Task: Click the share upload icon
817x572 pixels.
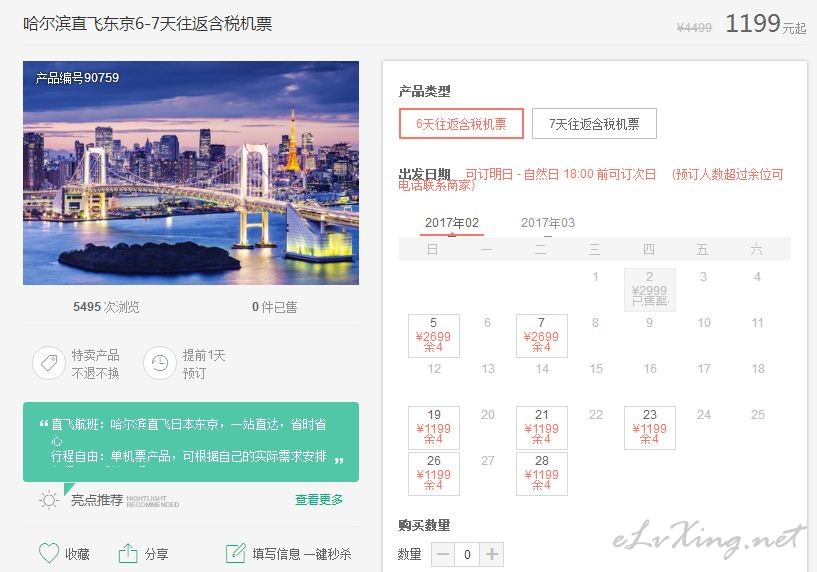Action: tap(128, 553)
